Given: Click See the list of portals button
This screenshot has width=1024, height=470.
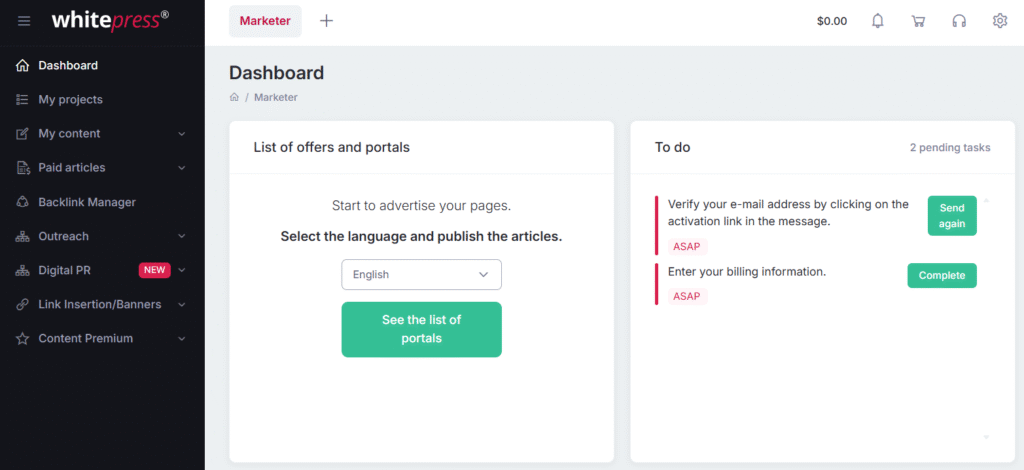Looking at the screenshot, I should pyautogui.click(x=421, y=329).
